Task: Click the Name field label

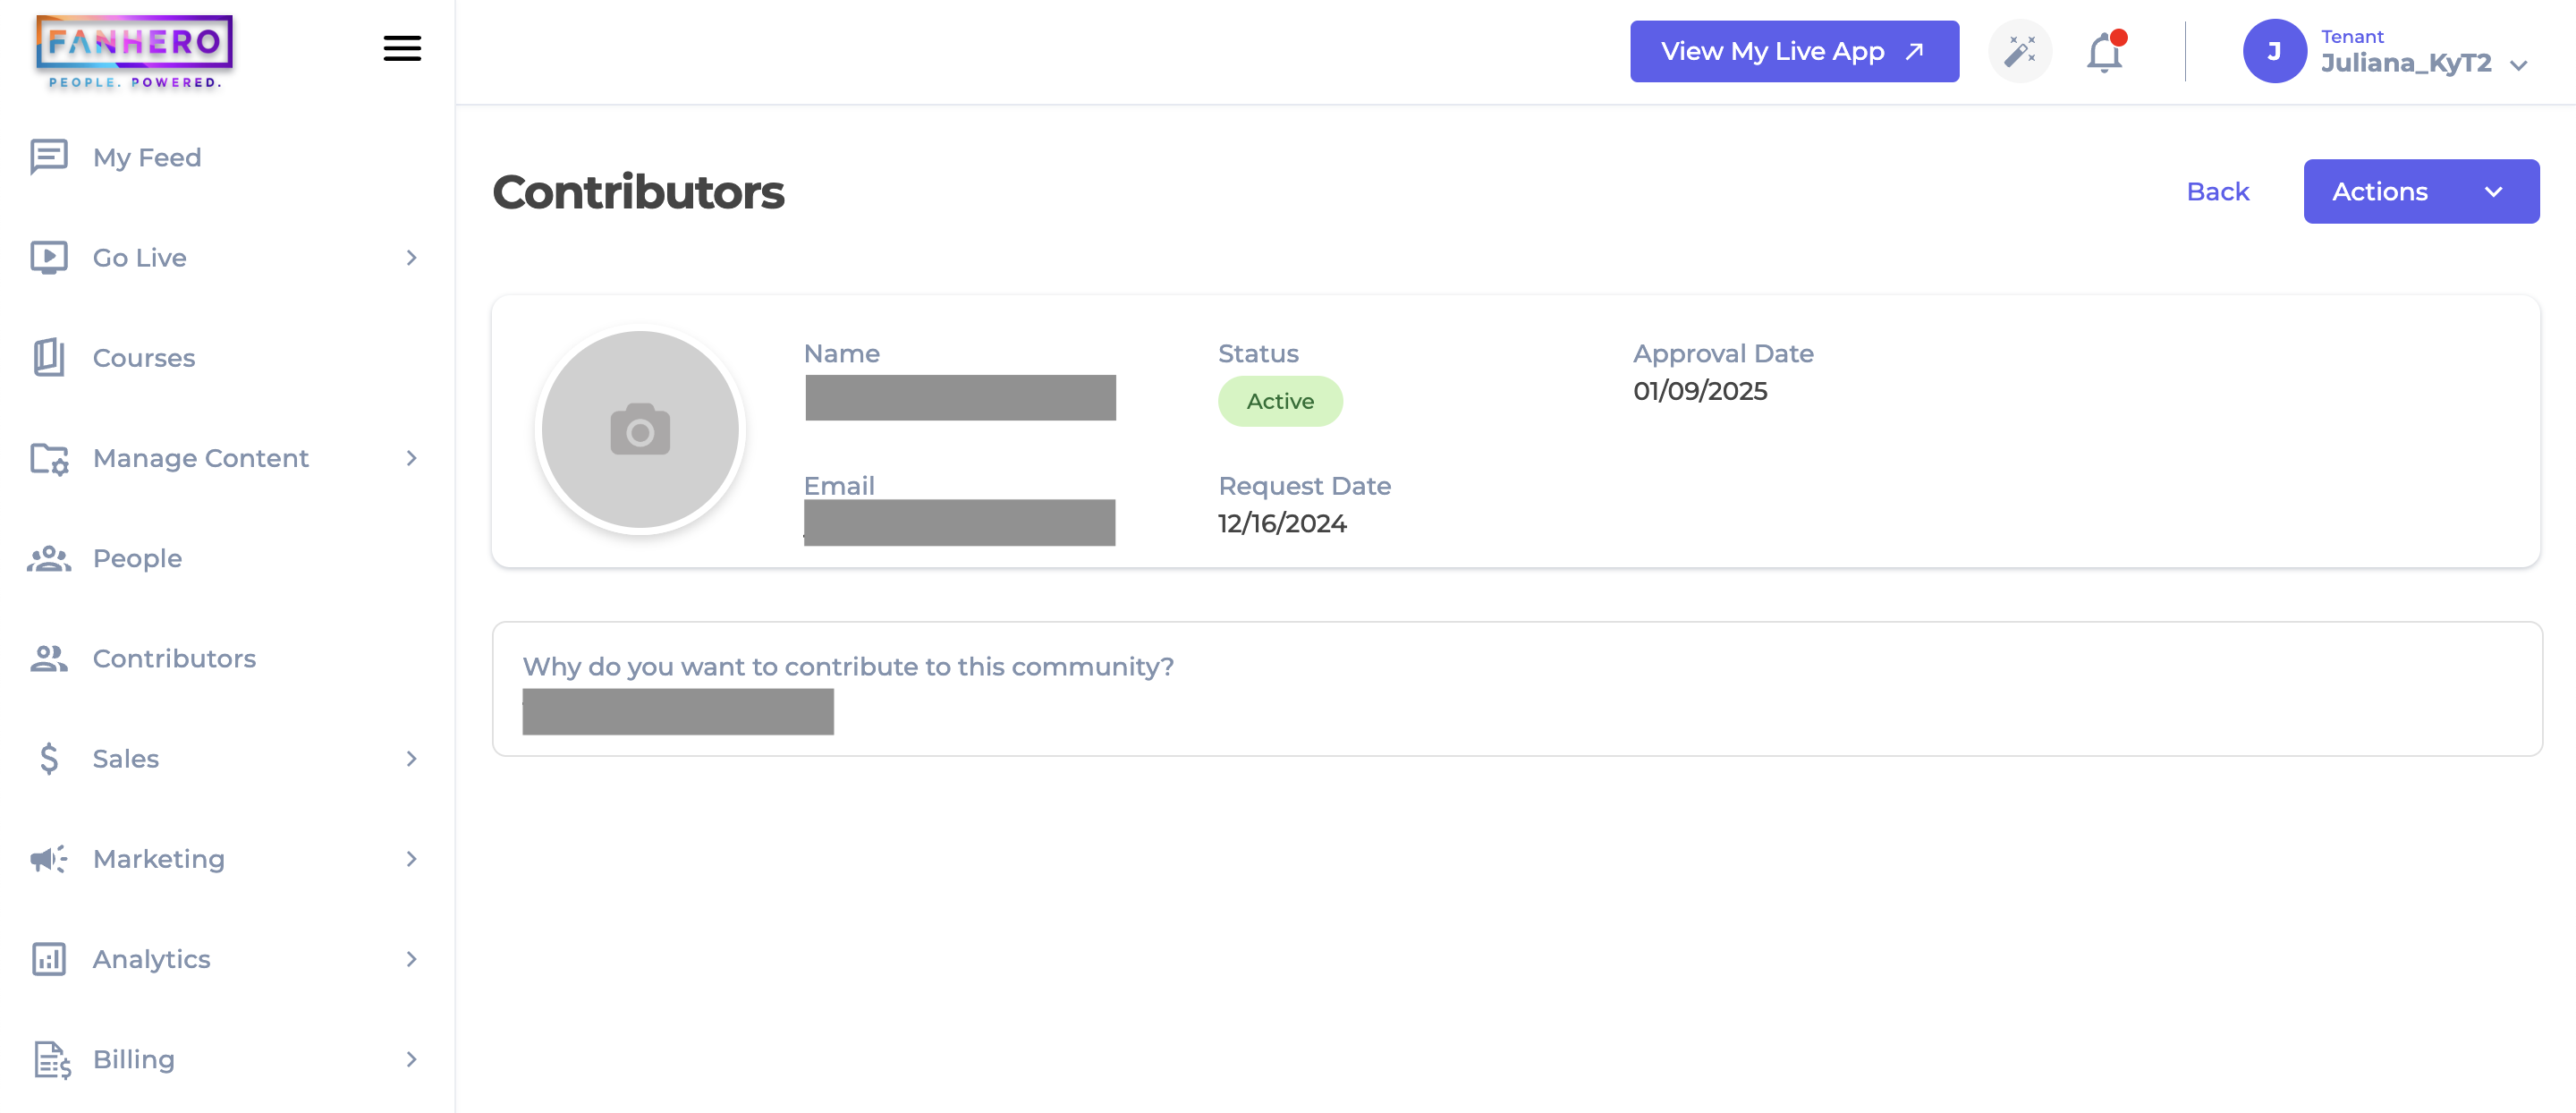Action: tap(841, 353)
